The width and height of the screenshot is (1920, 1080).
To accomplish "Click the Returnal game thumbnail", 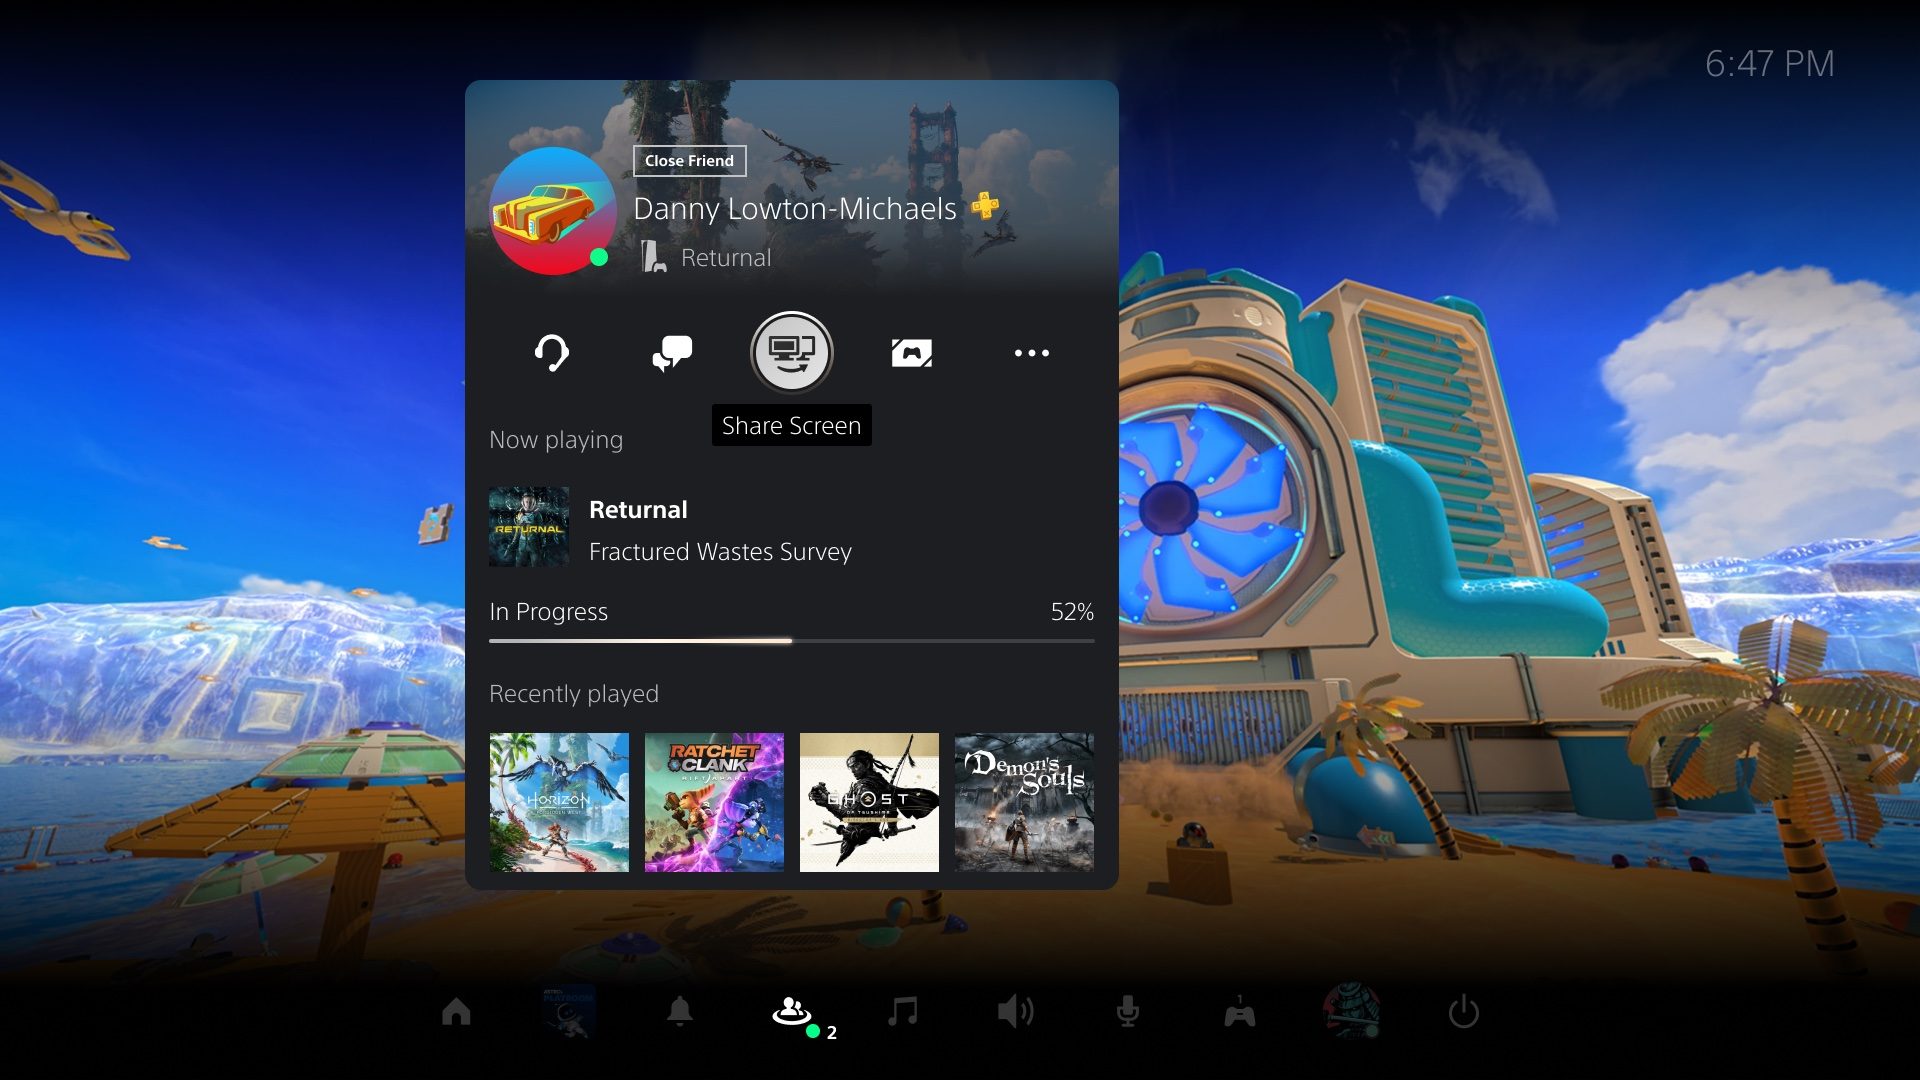I will (x=527, y=526).
